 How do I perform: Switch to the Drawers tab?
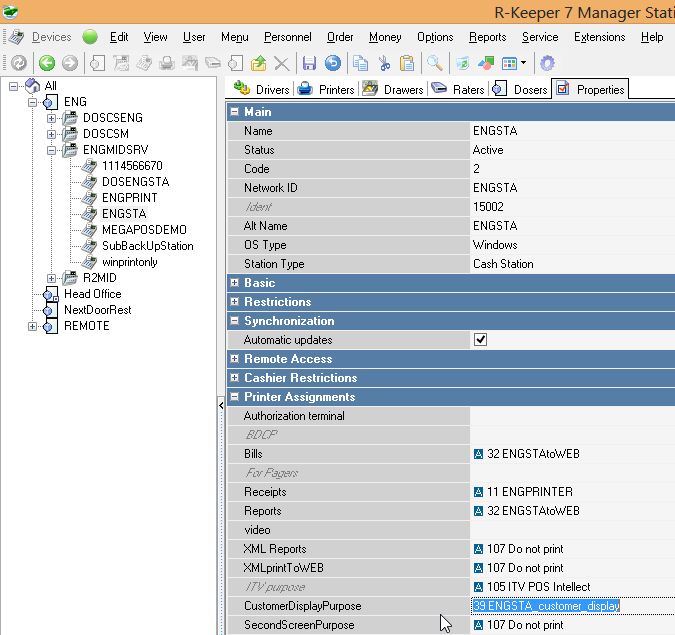coord(393,89)
